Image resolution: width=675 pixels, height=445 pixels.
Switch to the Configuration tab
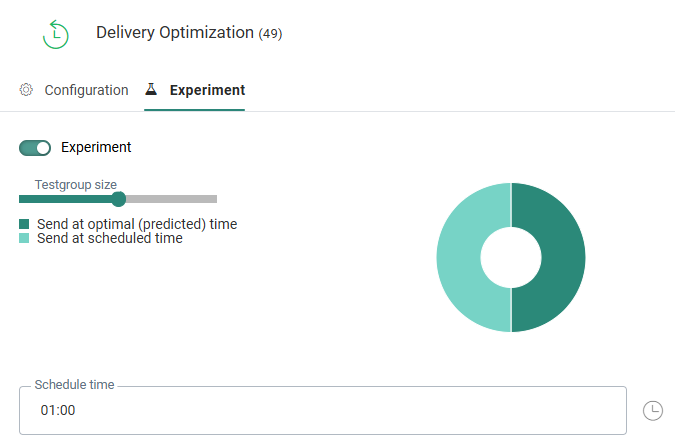[86, 90]
